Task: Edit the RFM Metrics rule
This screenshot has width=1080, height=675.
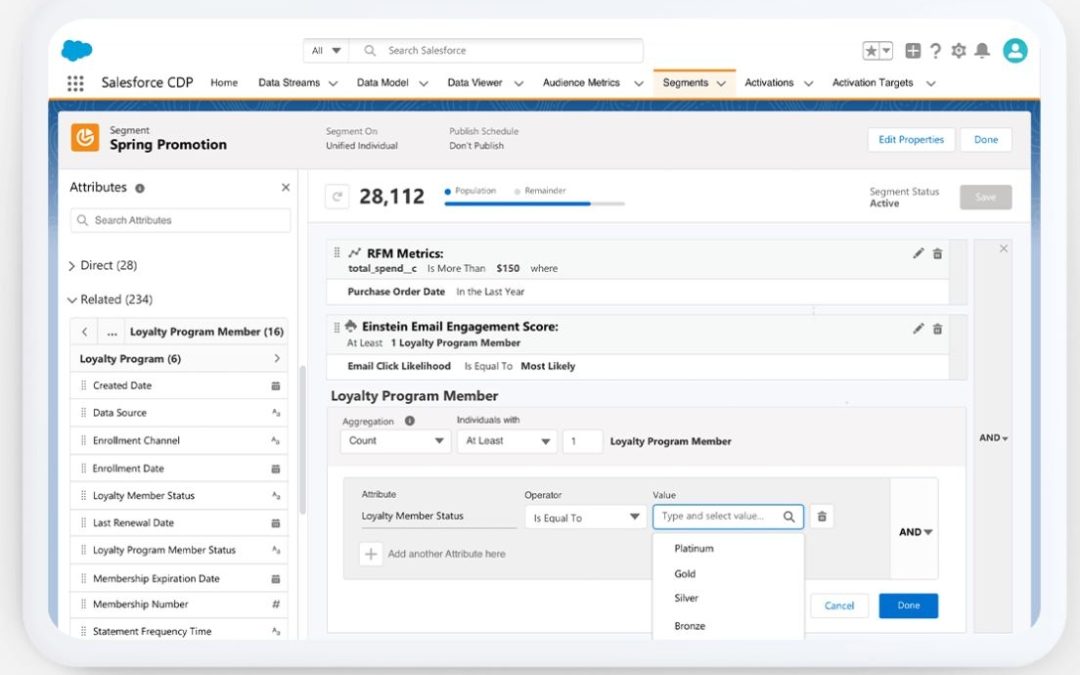Action: [918, 253]
